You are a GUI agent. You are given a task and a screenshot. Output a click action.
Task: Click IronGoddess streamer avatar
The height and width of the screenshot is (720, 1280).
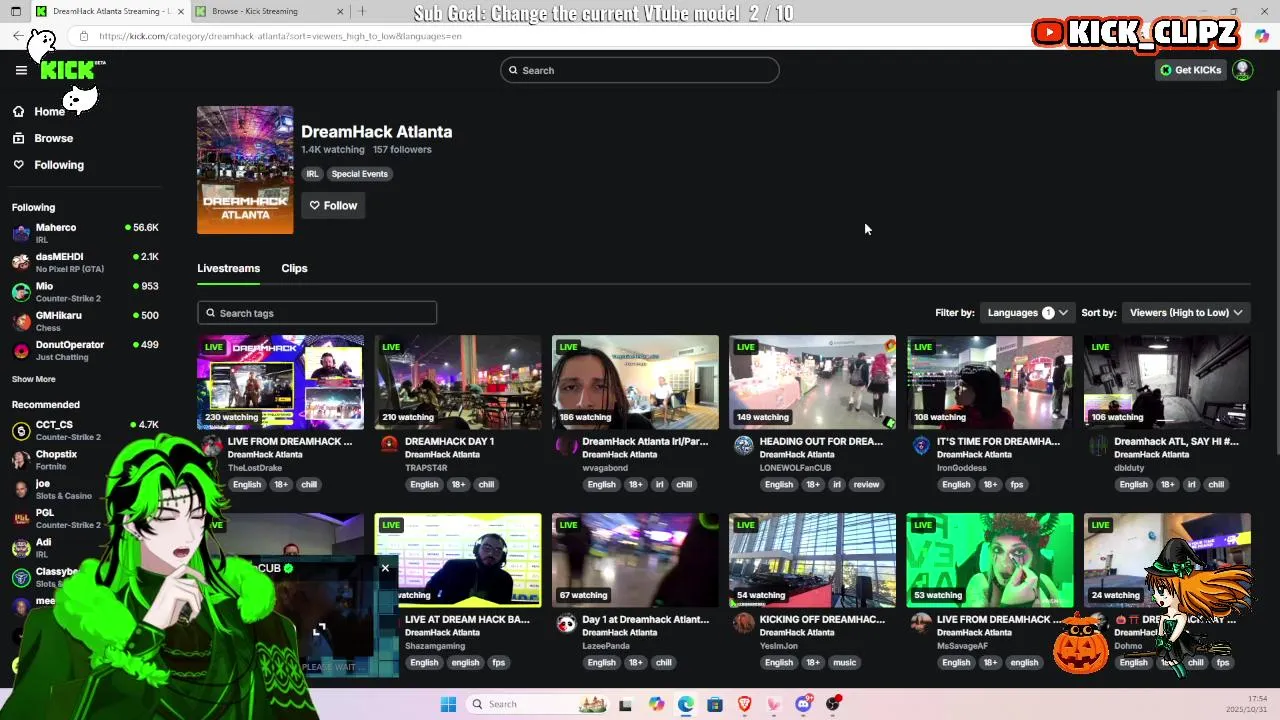click(921, 445)
